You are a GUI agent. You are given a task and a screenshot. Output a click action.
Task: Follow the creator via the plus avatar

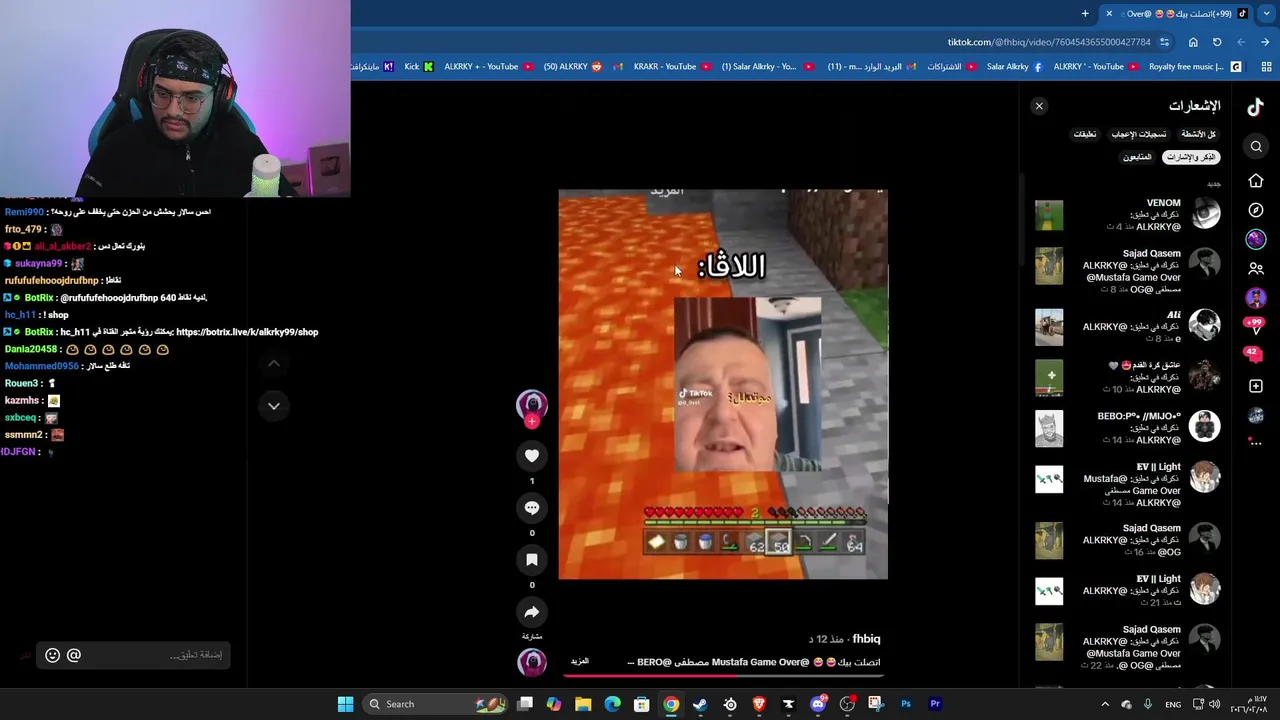532,422
